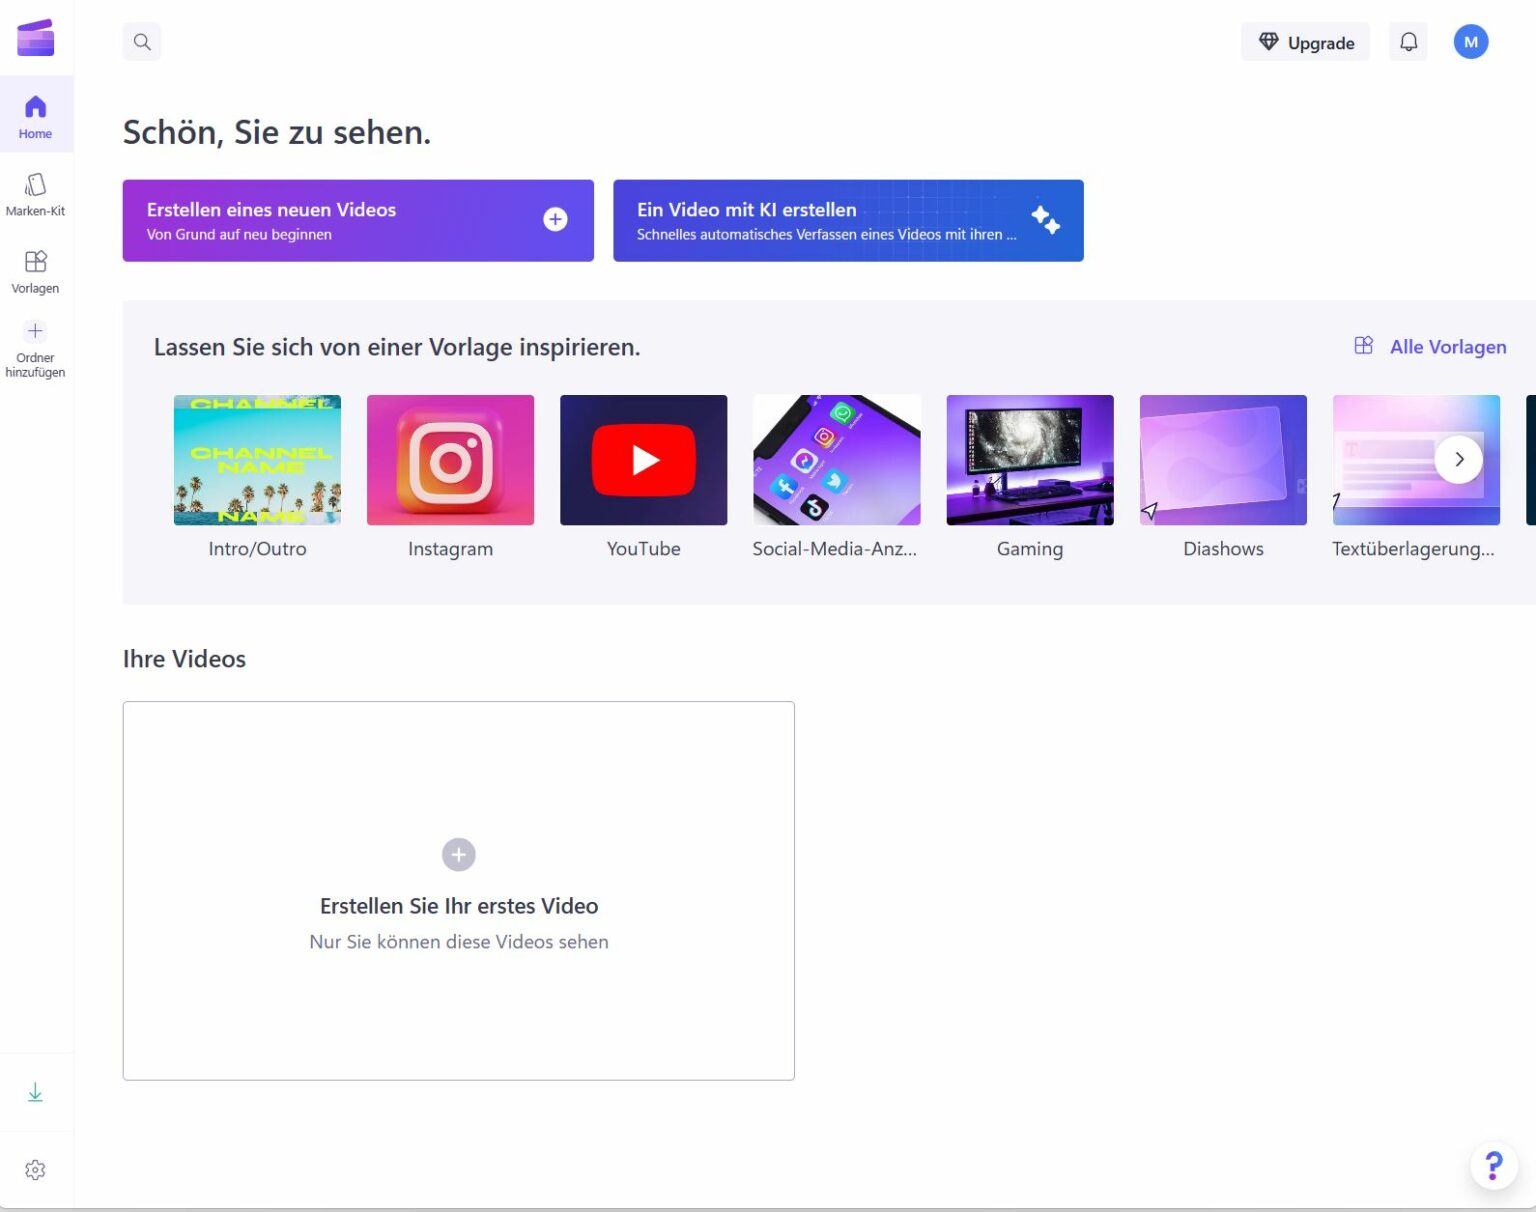Image resolution: width=1536 pixels, height=1212 pixels.
Task: Select the Instagram template thumbnail
Action: tap(450, 459)
